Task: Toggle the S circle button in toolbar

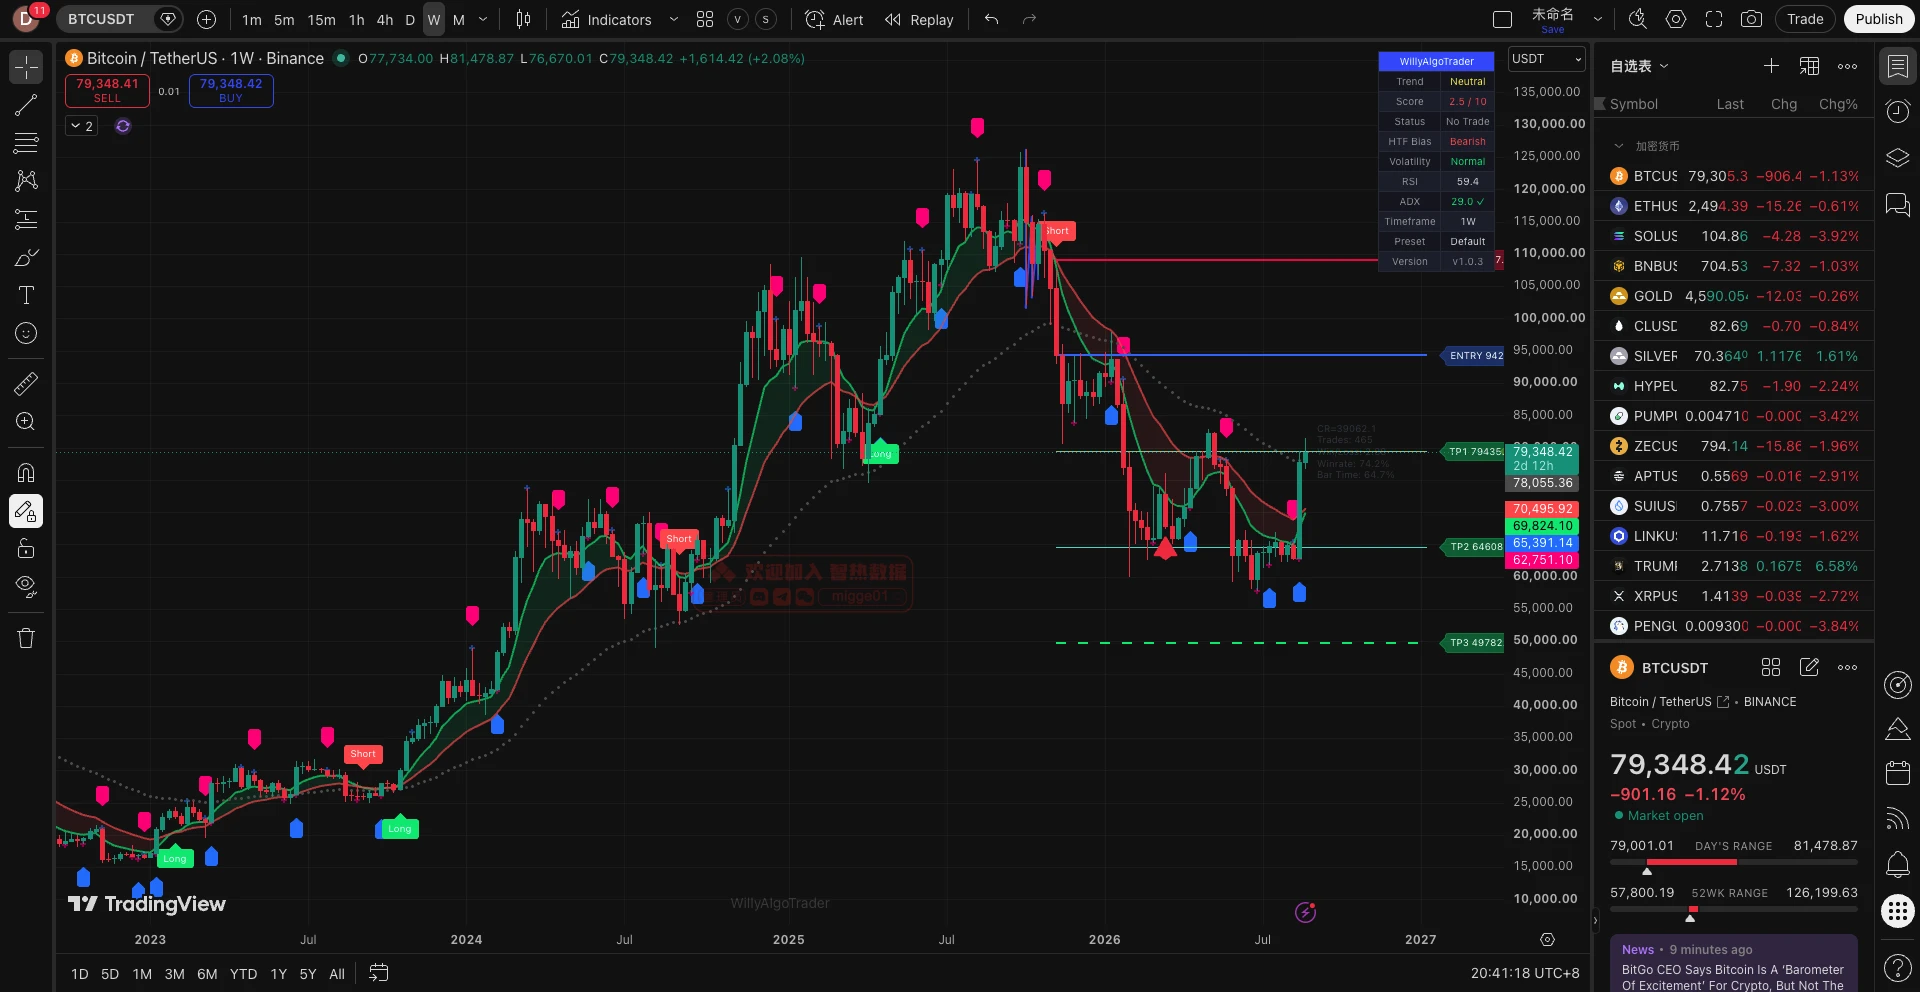Action: (x=766, y=19)
